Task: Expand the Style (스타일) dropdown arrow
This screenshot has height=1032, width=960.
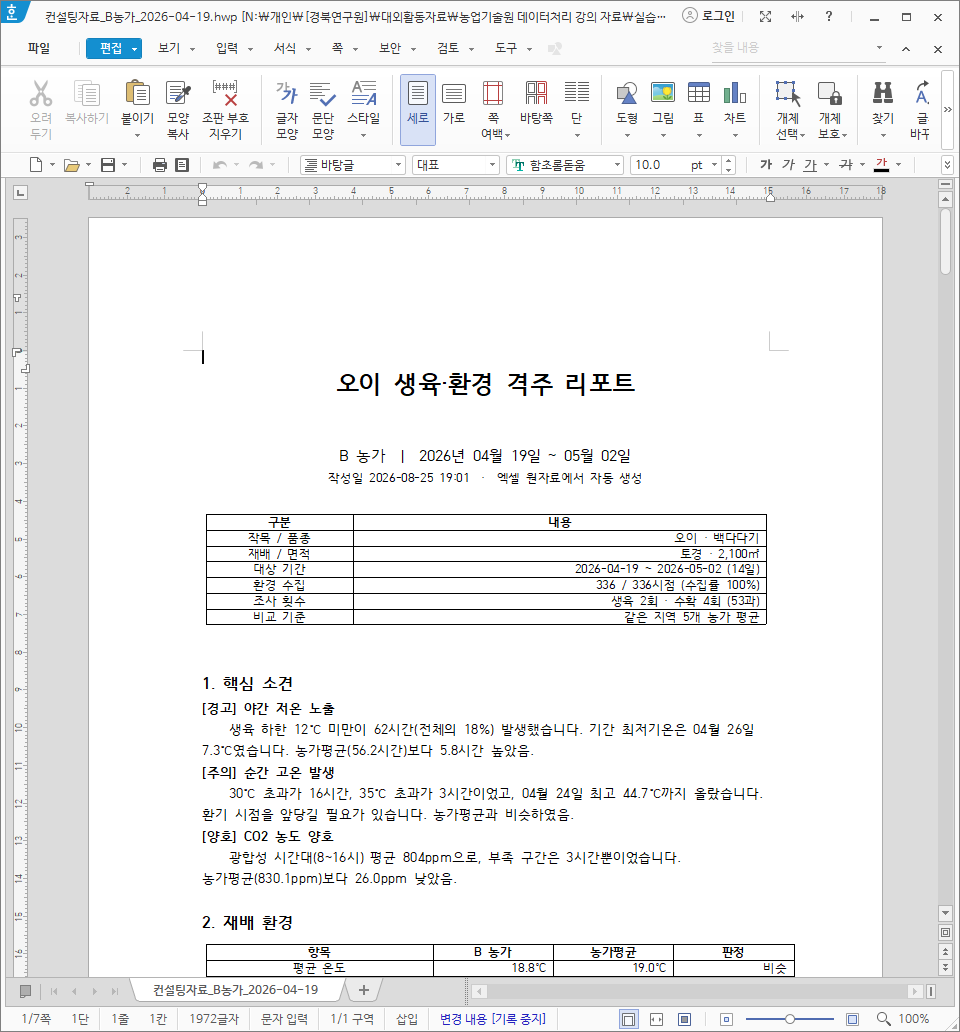Action: (364, 135)
